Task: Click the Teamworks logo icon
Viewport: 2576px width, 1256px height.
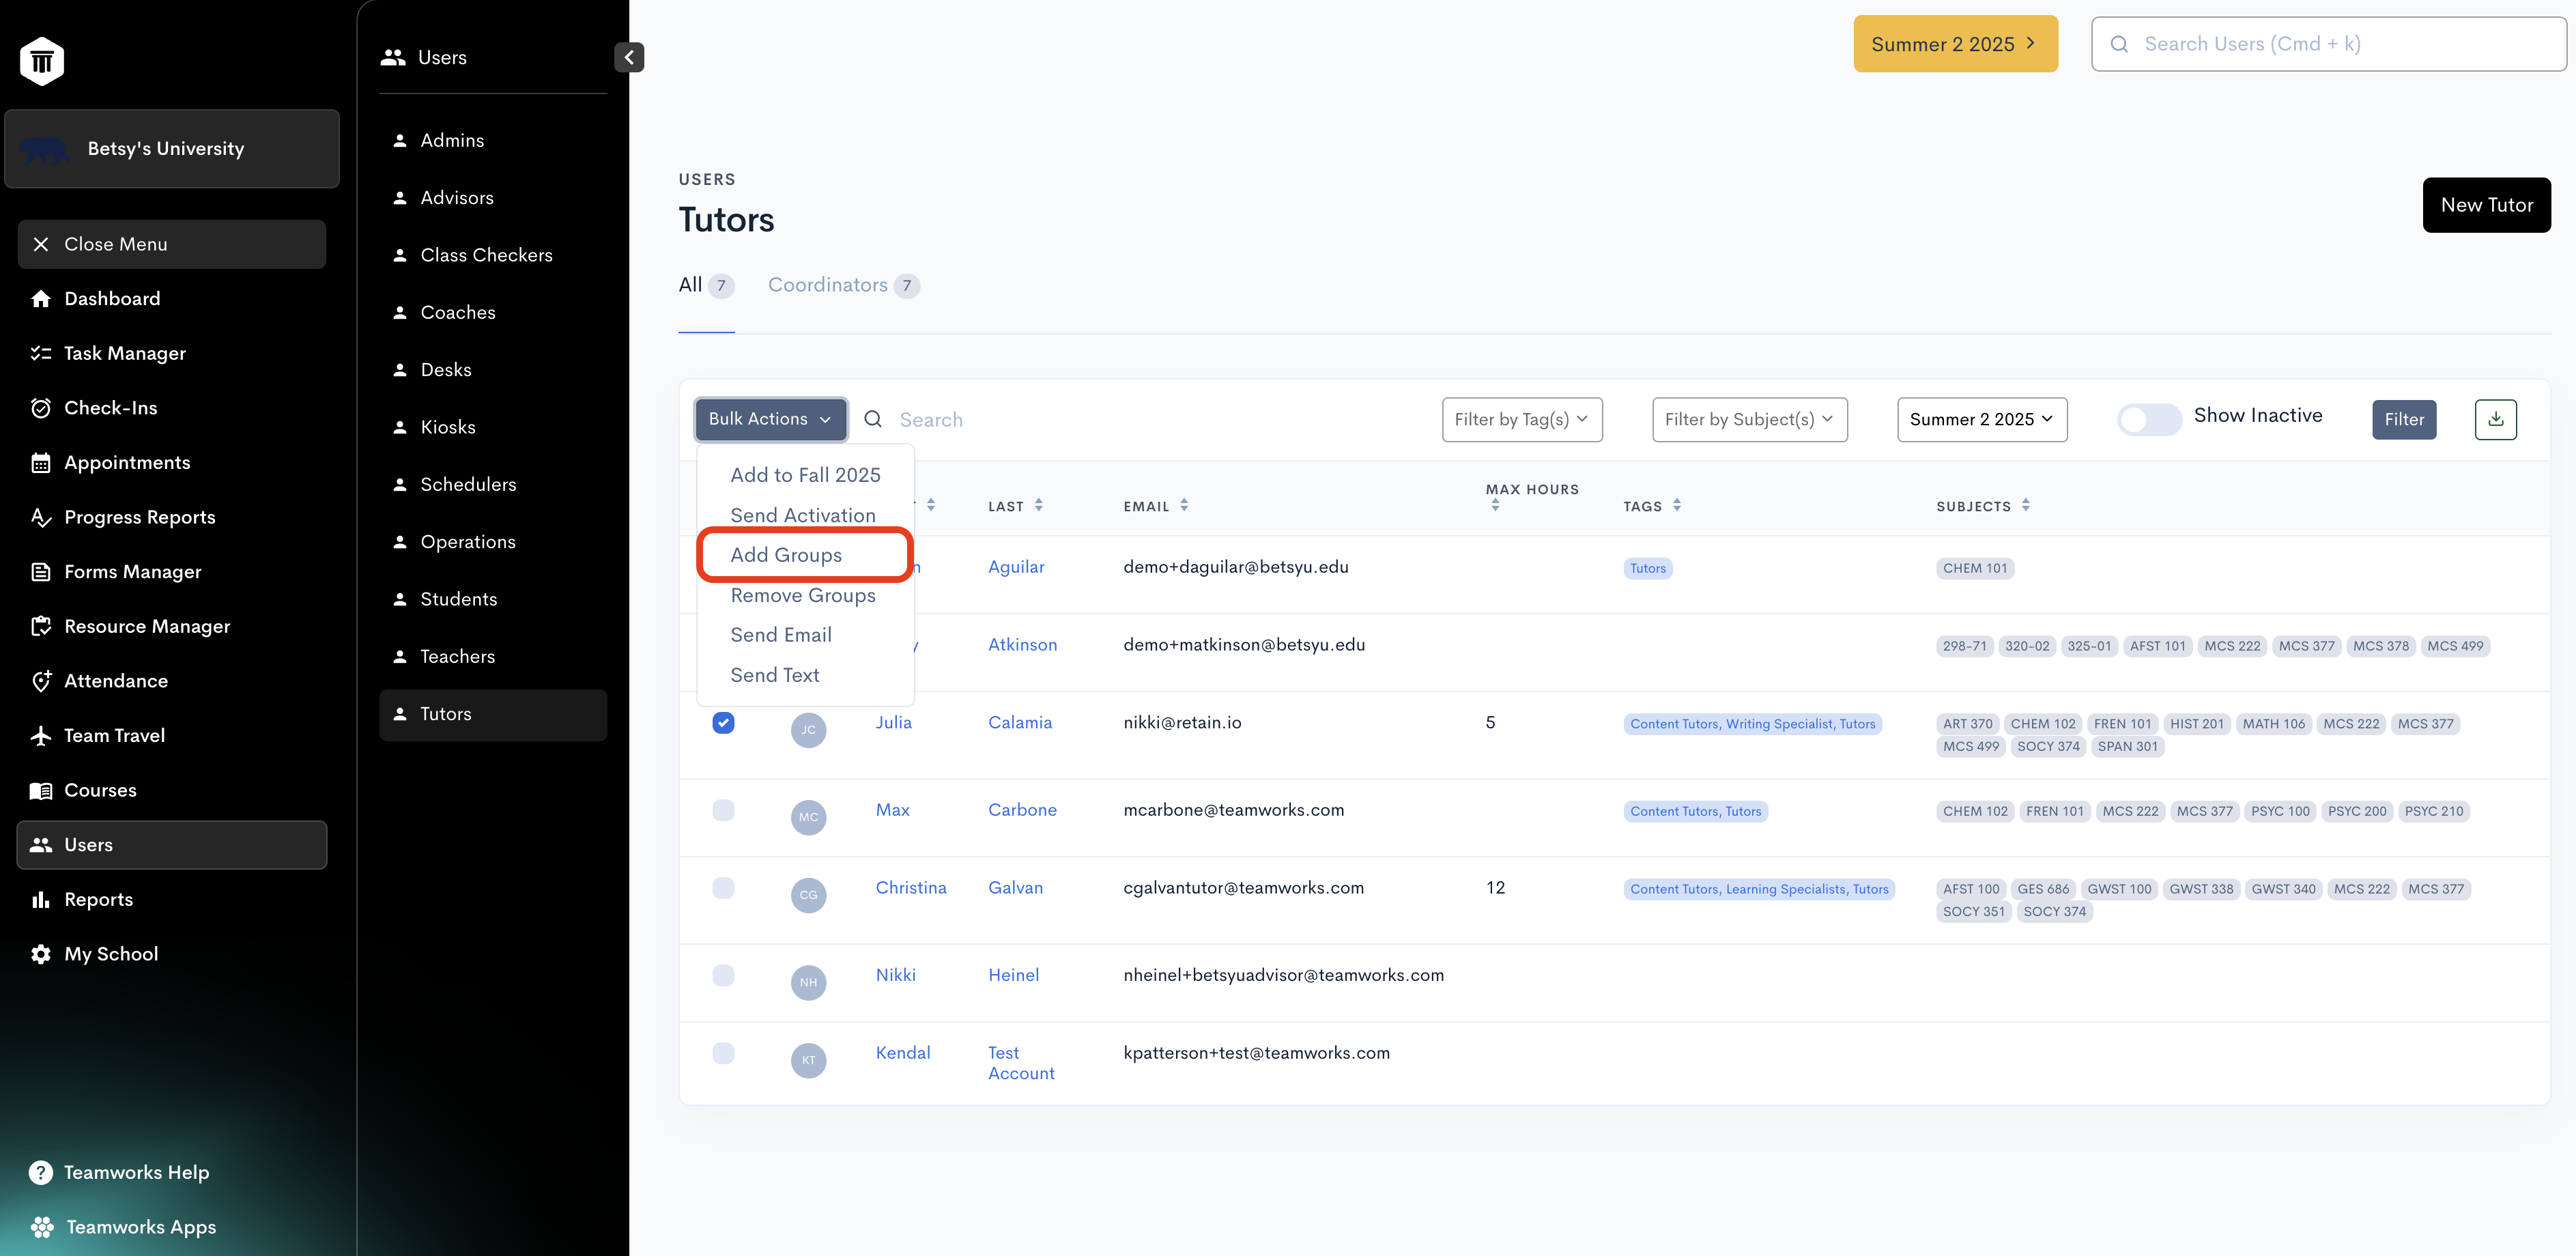Action: (42, 61)
